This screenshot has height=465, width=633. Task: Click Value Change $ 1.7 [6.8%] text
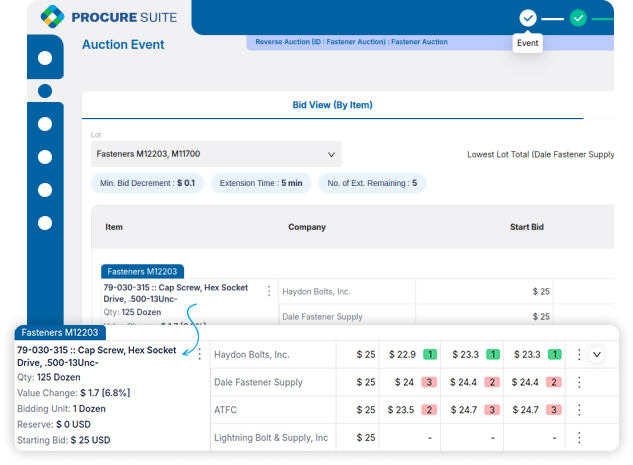[x=73, y=393]
